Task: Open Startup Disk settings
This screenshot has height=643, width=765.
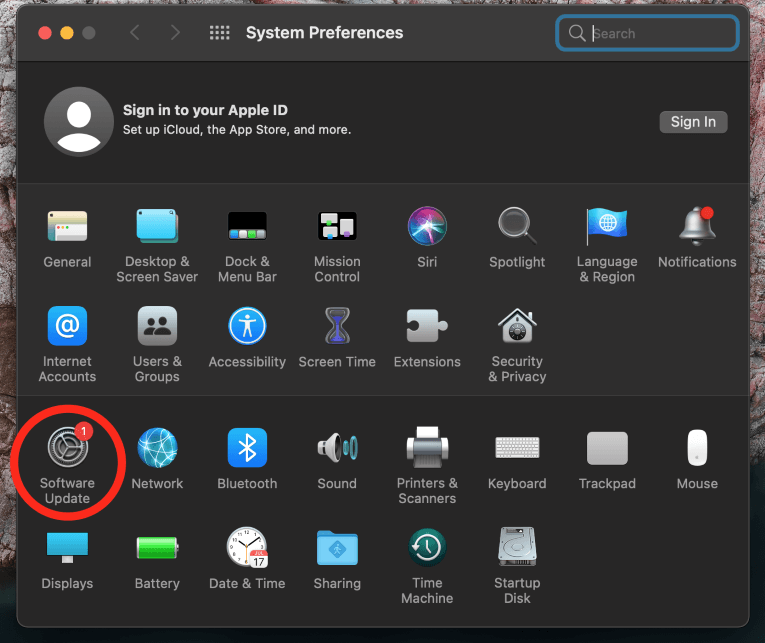Action: (517, 548)
